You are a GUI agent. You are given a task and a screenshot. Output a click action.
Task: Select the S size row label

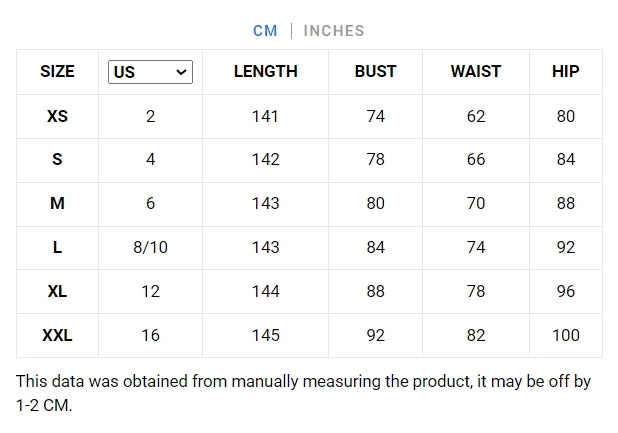coord(57,160)
